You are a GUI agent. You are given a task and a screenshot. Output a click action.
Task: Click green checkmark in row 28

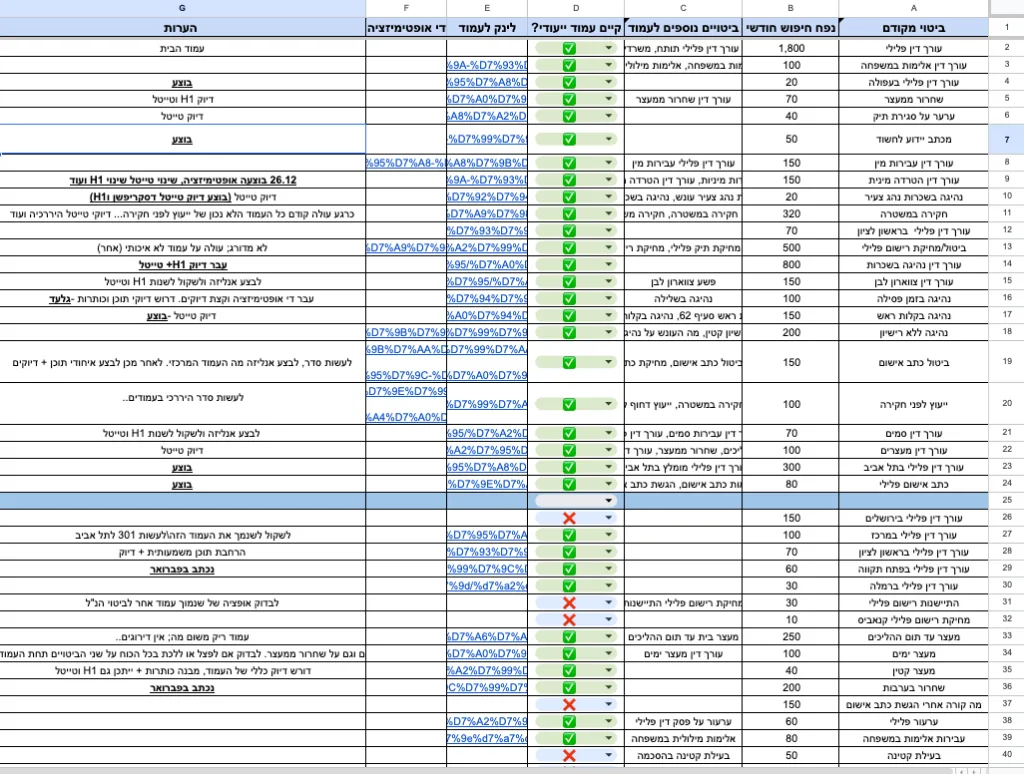[x=569, y=553]
